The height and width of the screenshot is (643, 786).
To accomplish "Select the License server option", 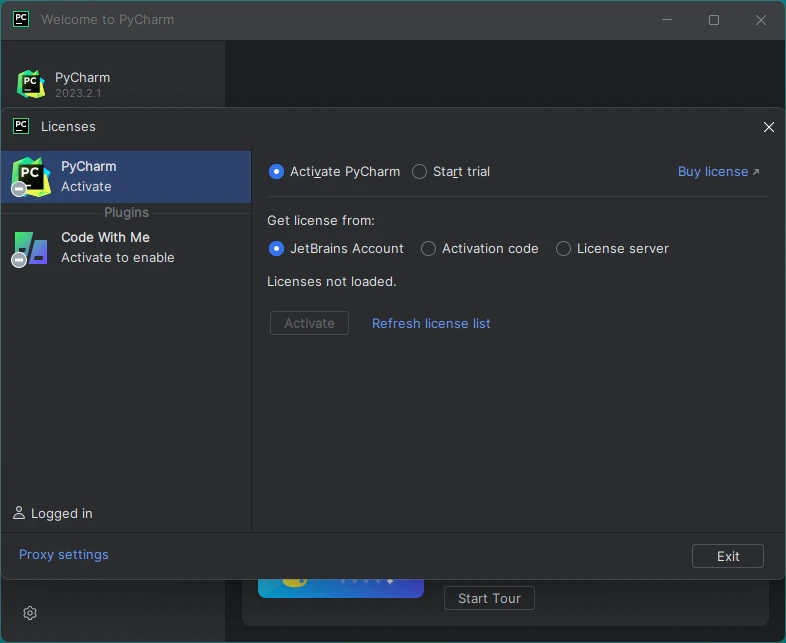I will pyautogui.click(x=564, y=249).
